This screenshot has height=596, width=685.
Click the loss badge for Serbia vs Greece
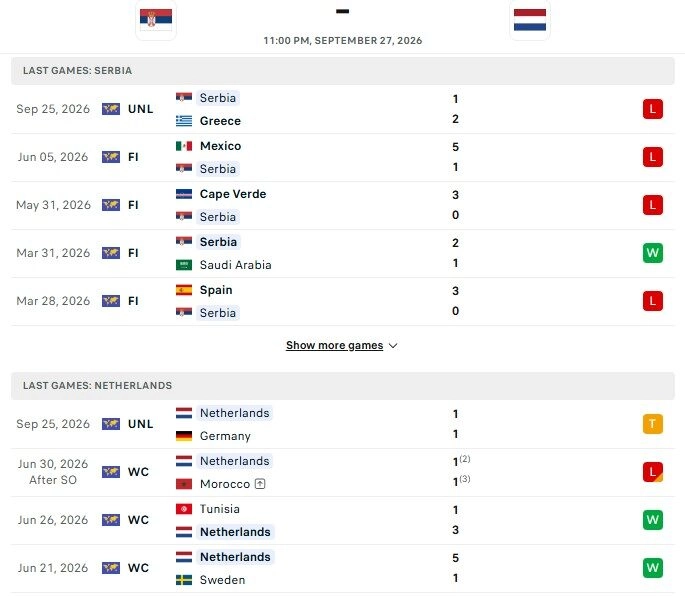(653, 109)
